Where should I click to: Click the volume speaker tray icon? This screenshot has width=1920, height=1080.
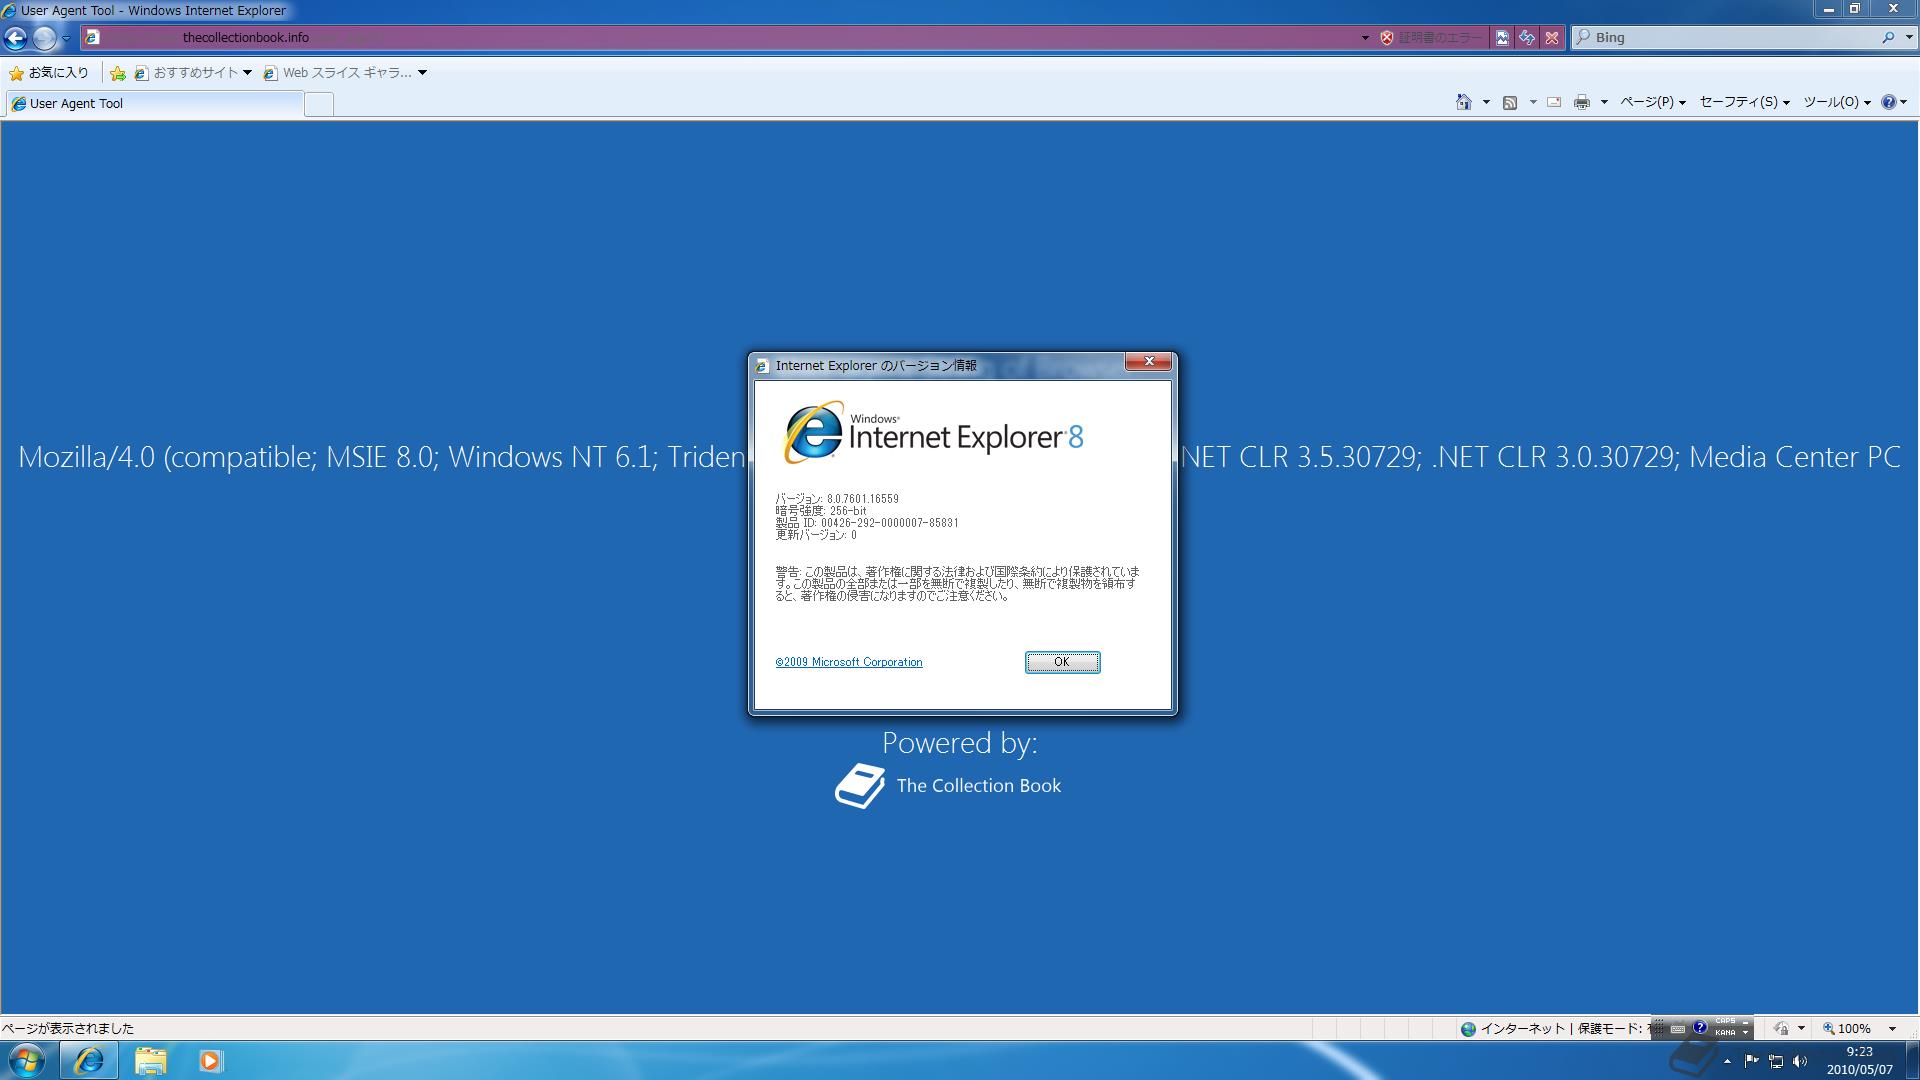coord(1800,1061)
